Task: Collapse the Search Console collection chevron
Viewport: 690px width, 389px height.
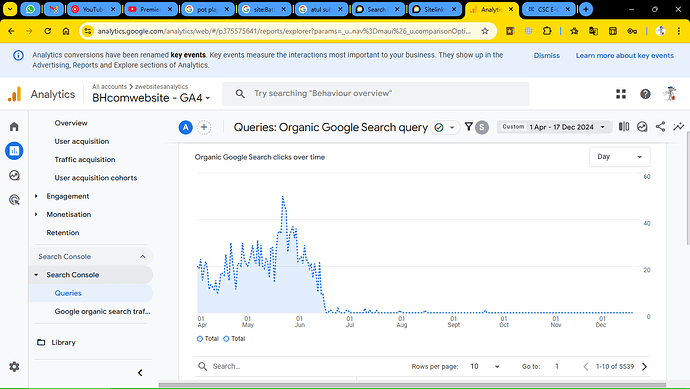Action: [x=143, y=257]
